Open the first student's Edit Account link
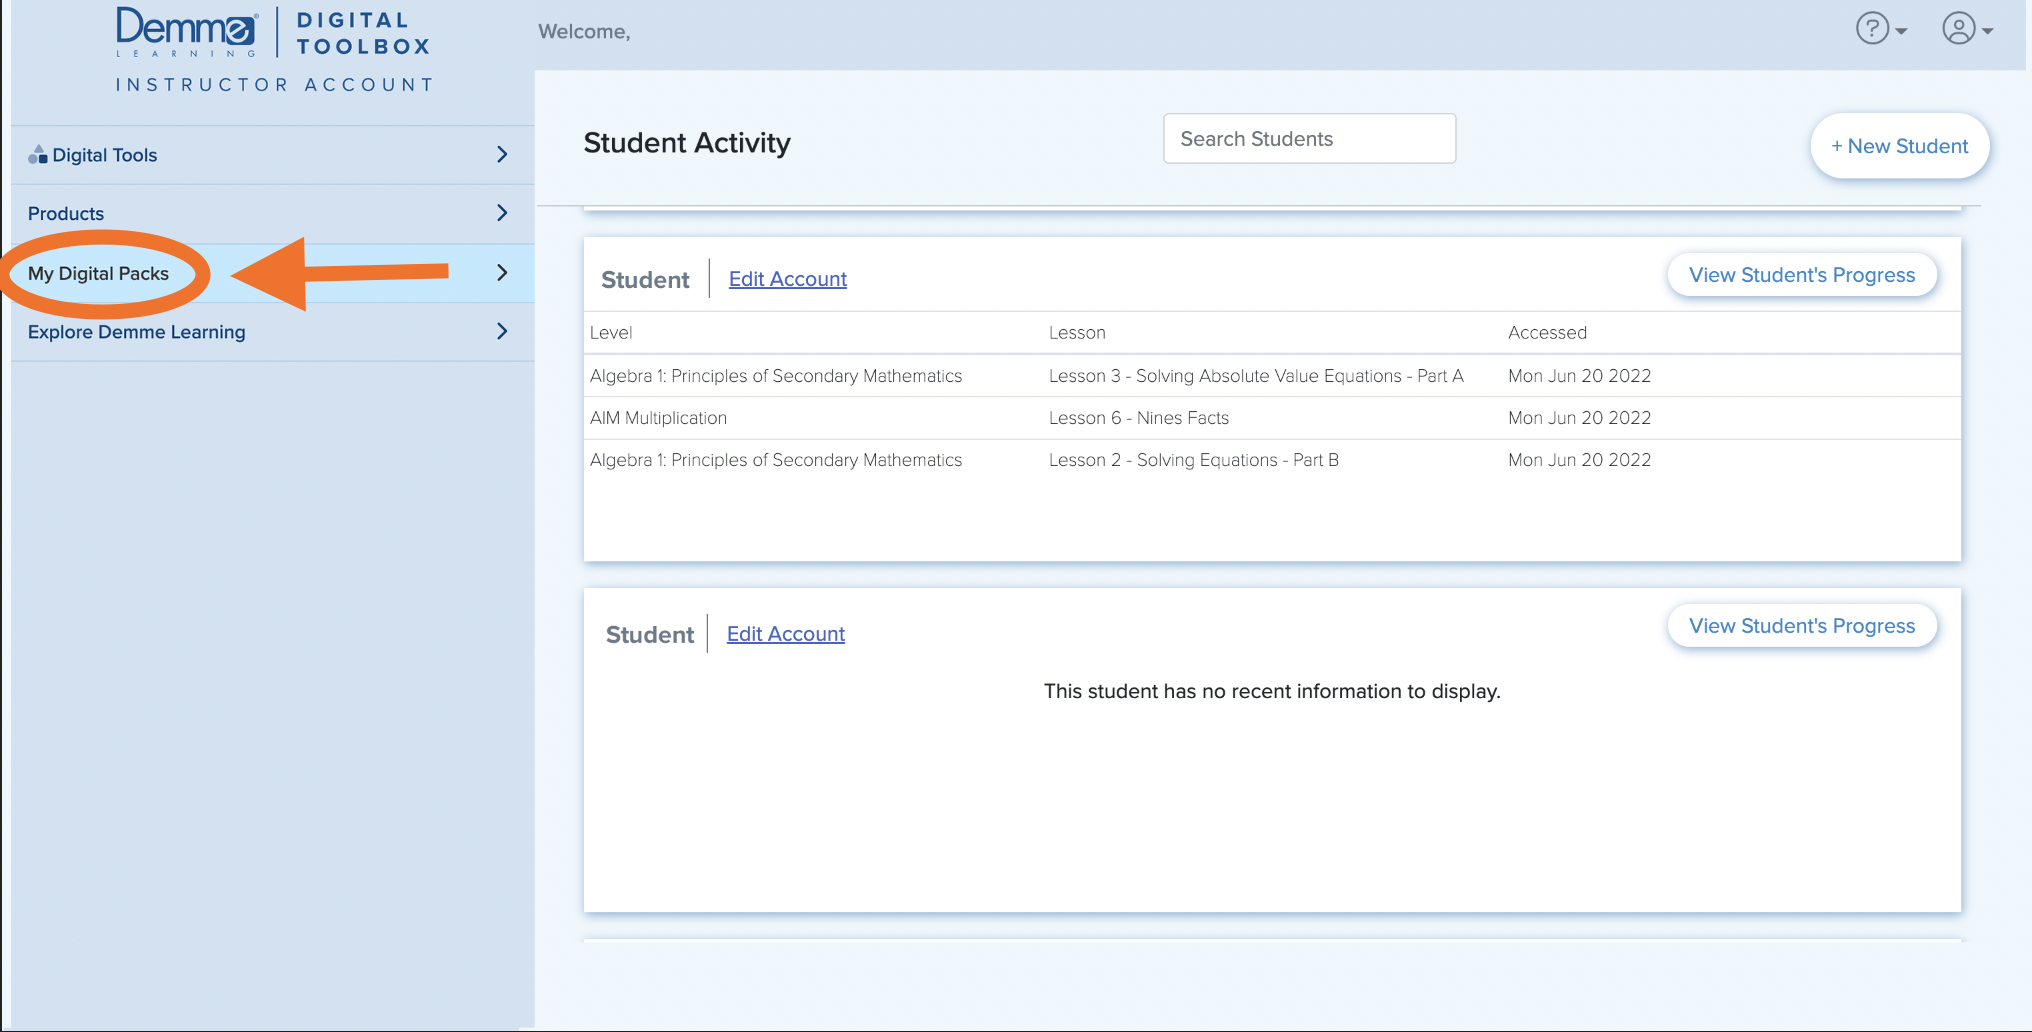Viewport: 2032px width, 1032px height. pos(787,278)
